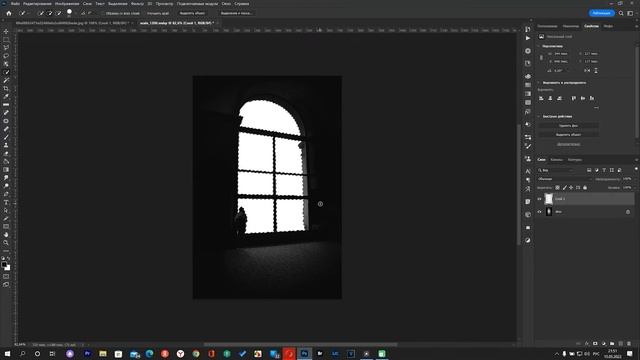The height and width of the screenshot is (360, 640).
Task: Align horizontal centers in Properties panel
Action: pyautogui.click(x=550, y=98)
